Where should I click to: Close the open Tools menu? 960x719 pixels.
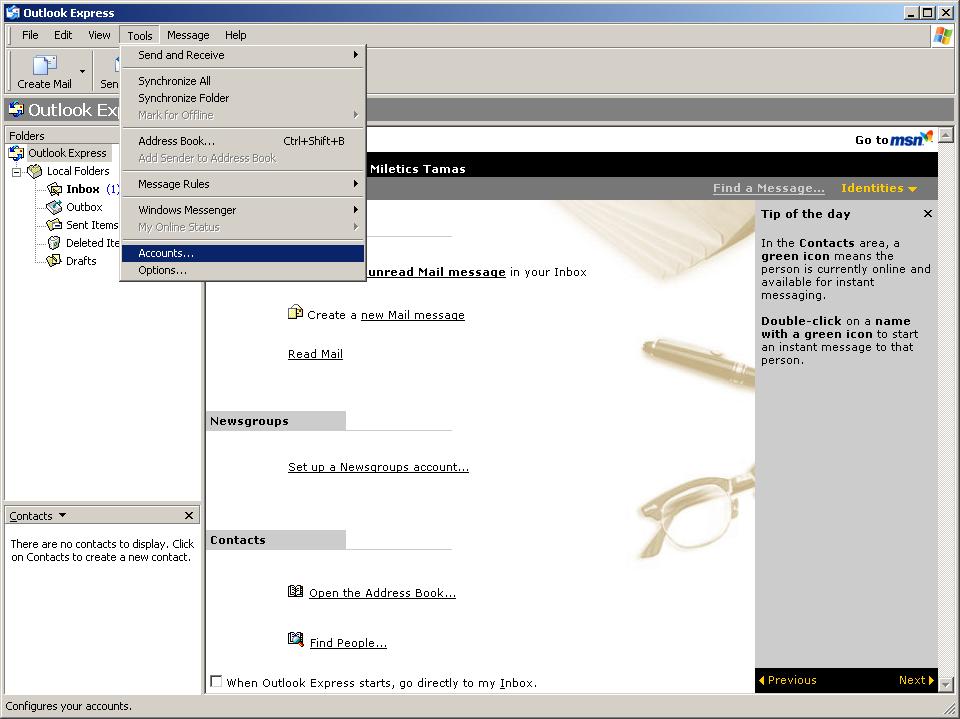[140, 36]
